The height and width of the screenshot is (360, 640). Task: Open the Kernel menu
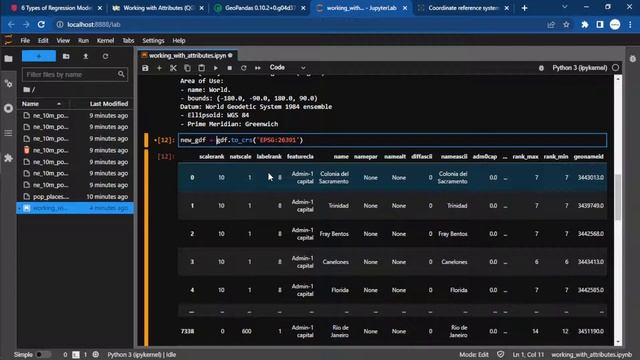(105, 41)
